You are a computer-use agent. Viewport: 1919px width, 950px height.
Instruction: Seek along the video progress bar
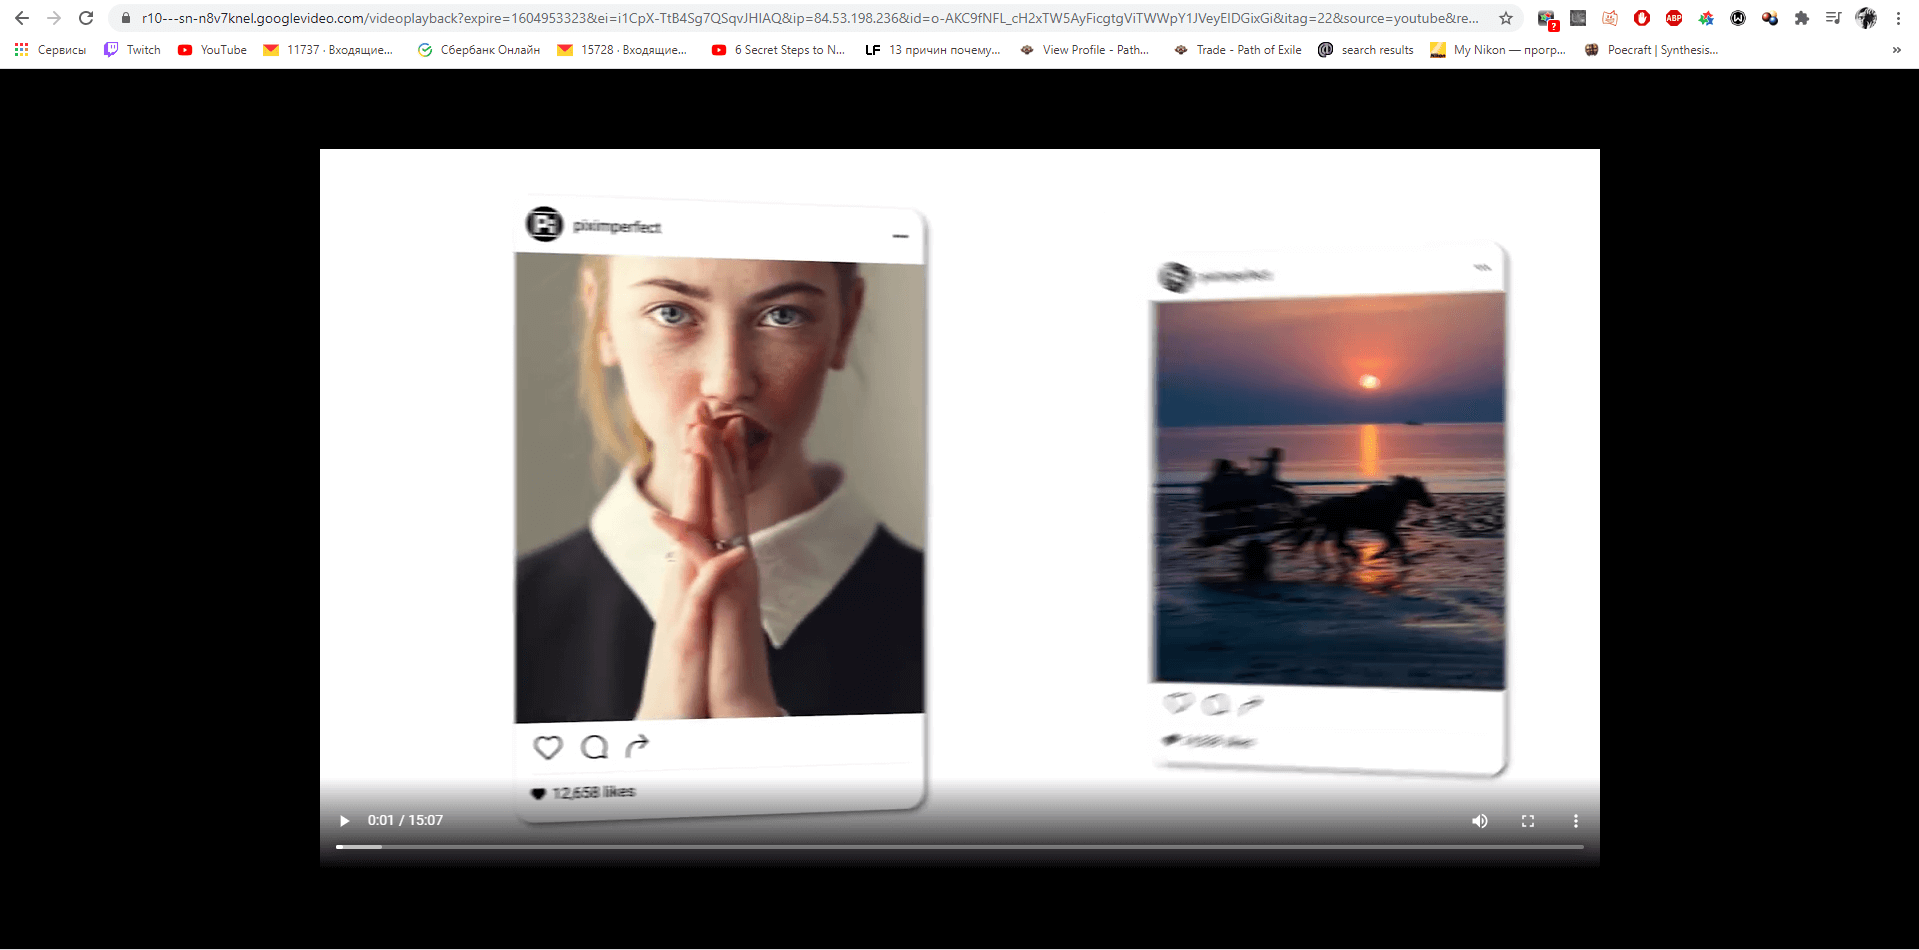(x=960, y=847)
